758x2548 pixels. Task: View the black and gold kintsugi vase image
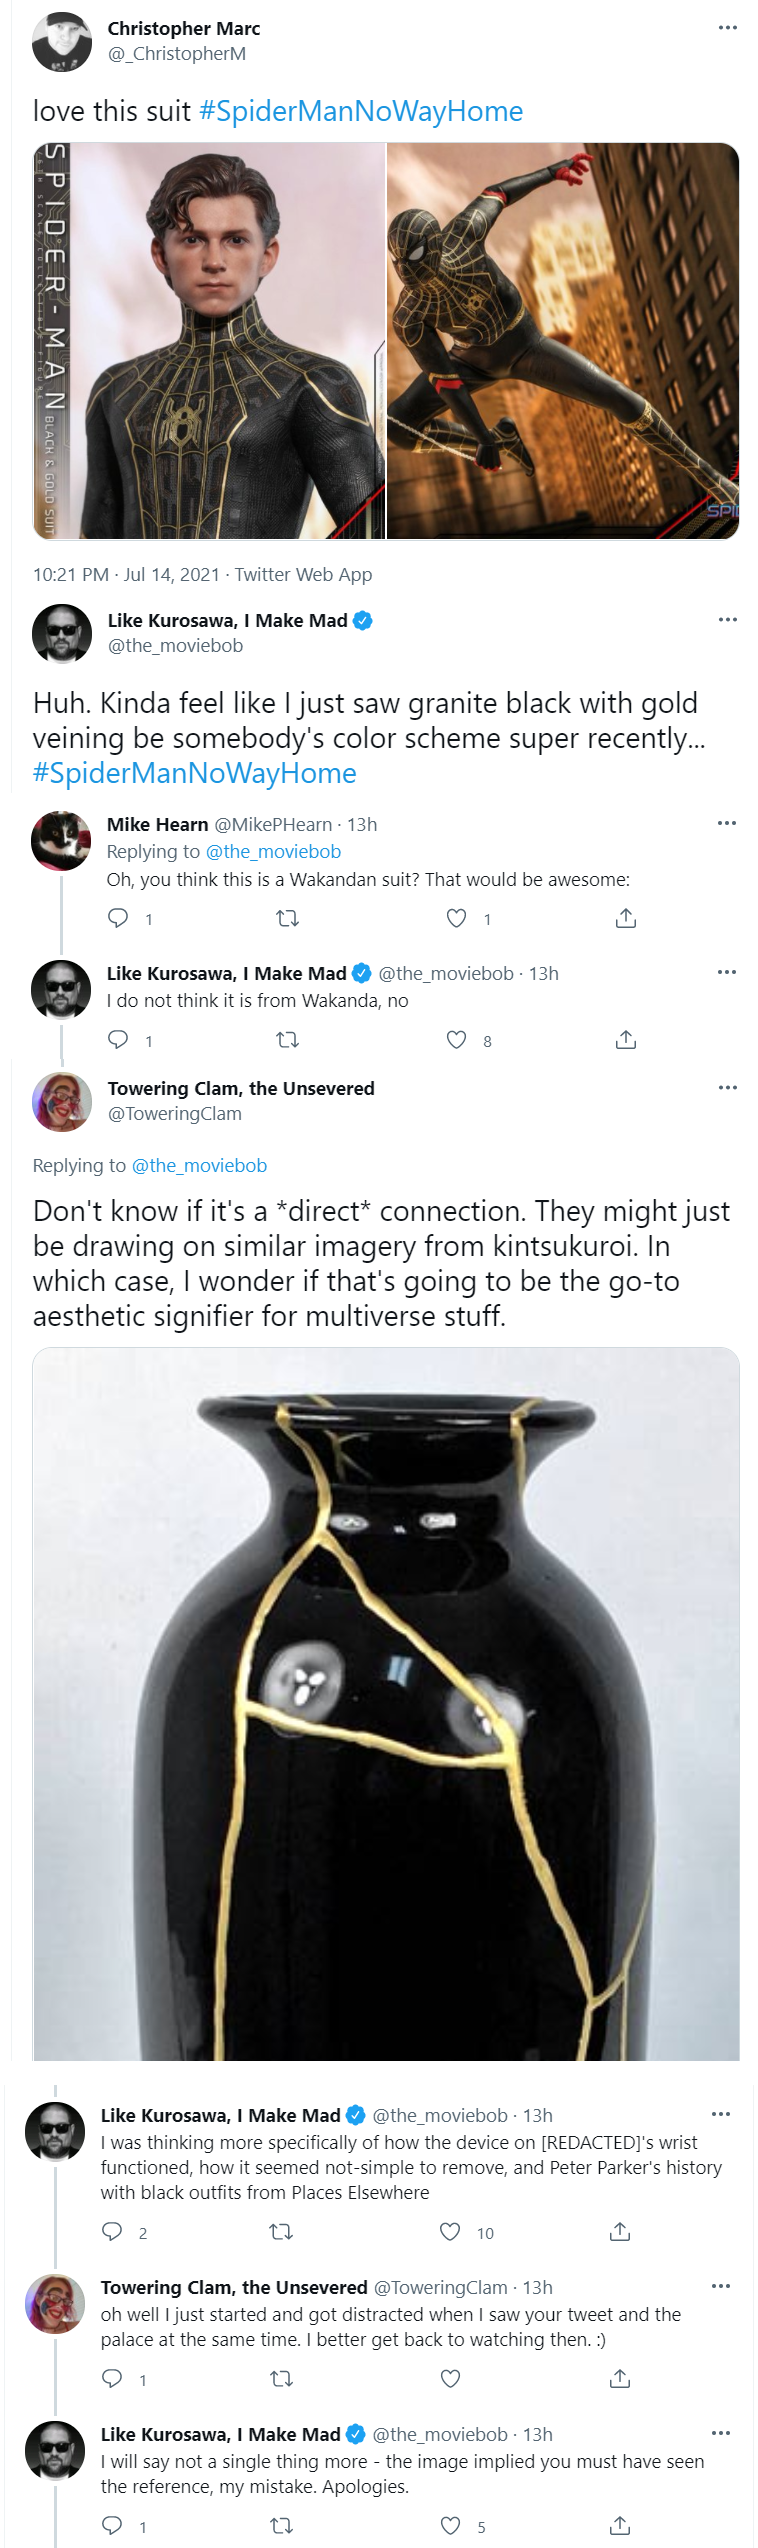(386, 1704)
